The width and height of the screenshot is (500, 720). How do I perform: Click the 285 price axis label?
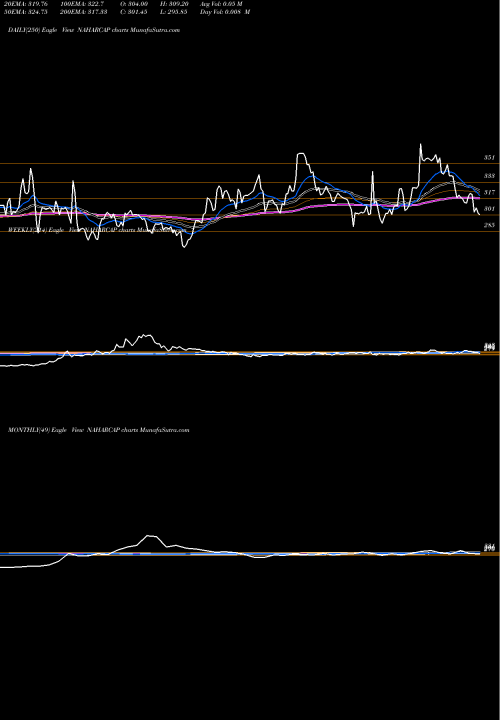click(x=489, y=225)
